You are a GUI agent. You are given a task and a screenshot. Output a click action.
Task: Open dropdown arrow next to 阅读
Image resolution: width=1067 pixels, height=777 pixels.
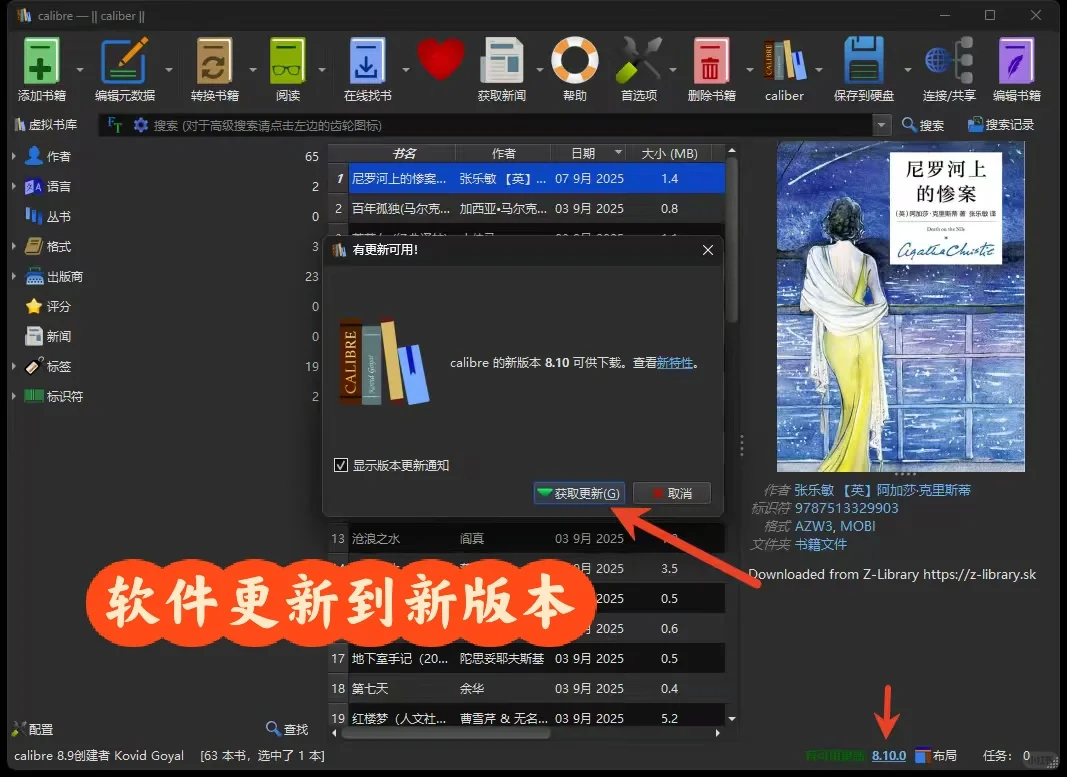coord(322,69)
